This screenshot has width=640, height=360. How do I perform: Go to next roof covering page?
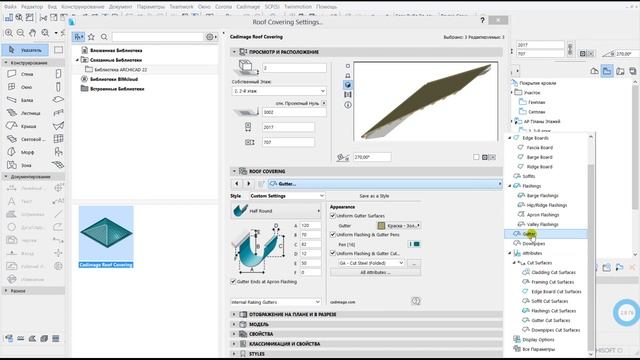pyautogui.click(x=249, y=184)
